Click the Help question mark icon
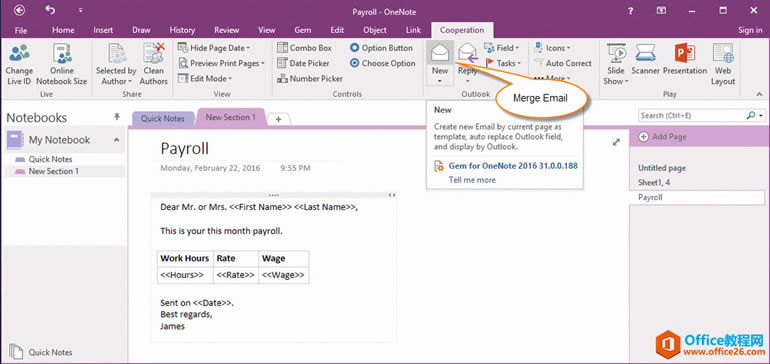This screenshot has height=364, width=770. coord(631,11)
